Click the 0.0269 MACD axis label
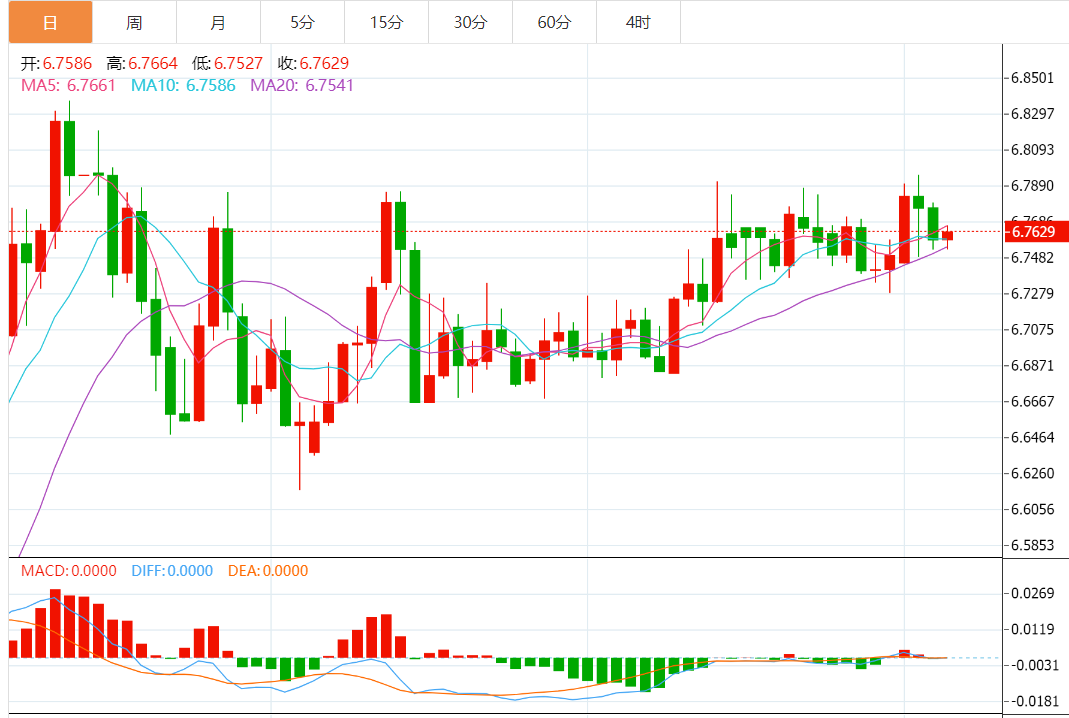This screenshot has width=1069, height=718. tap(1032, 593)
